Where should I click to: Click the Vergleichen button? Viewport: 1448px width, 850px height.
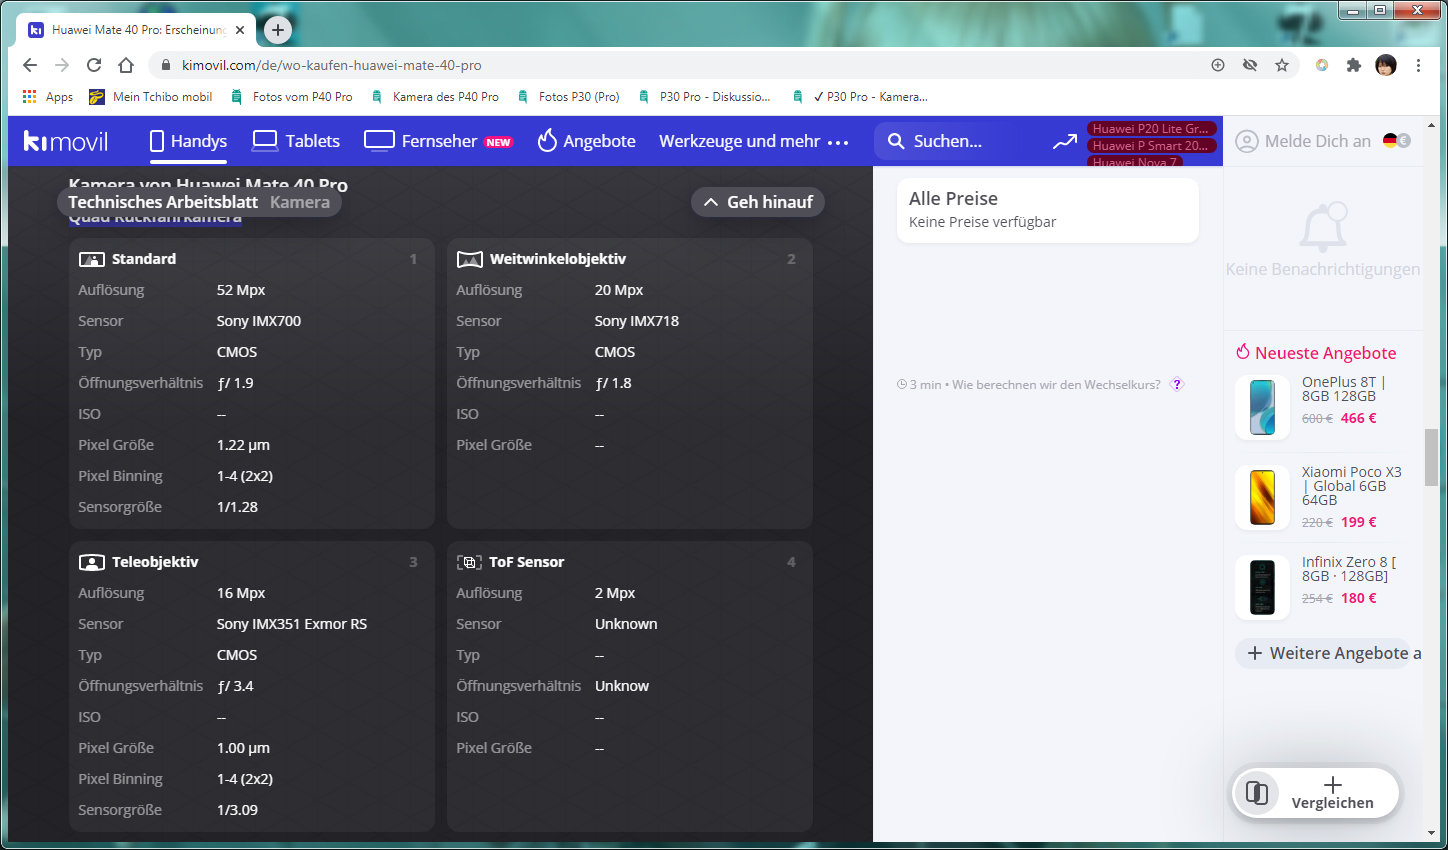pyautogui.click(x=1332, y=794)
